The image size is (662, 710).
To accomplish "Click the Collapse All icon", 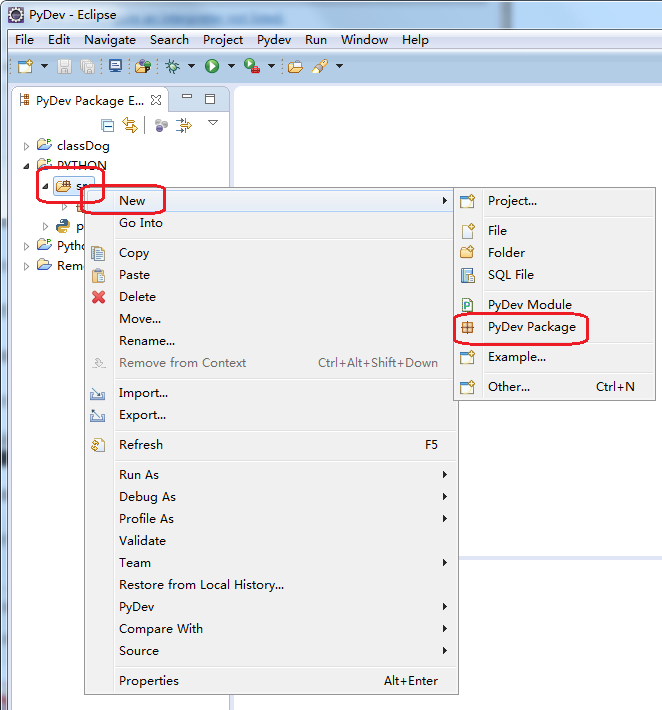I will (107, 125).
